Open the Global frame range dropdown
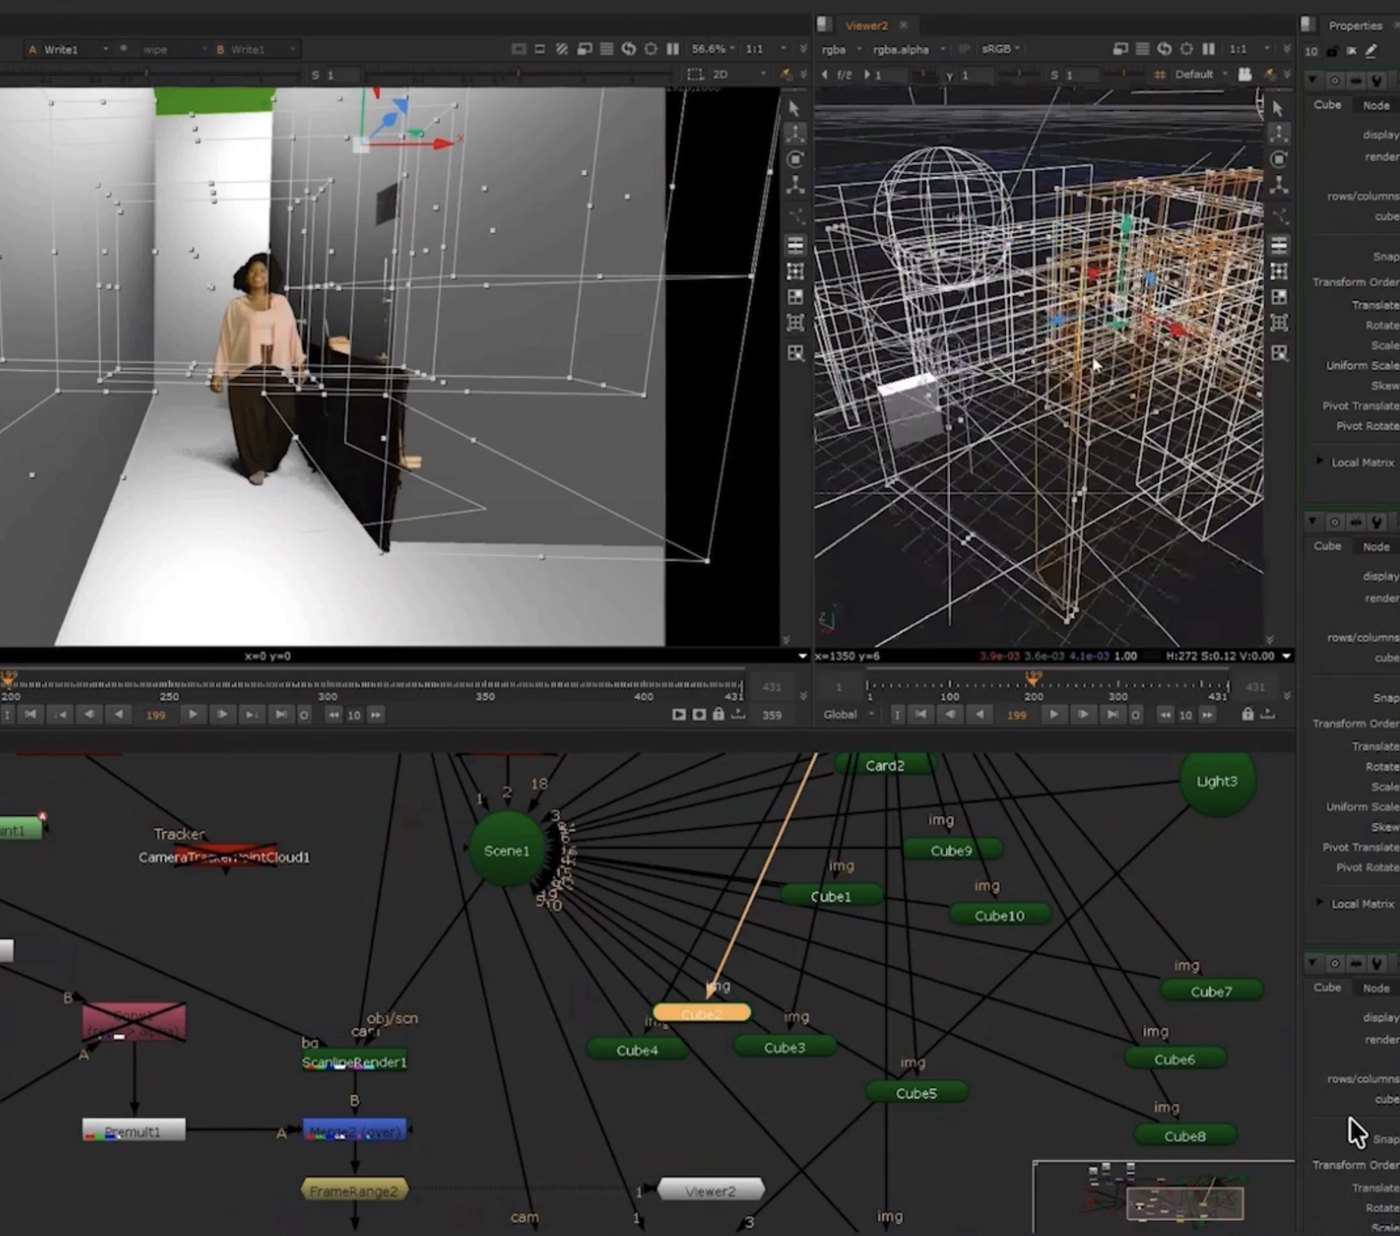Screen dimensions: 1400x1236 click(849, 715)
